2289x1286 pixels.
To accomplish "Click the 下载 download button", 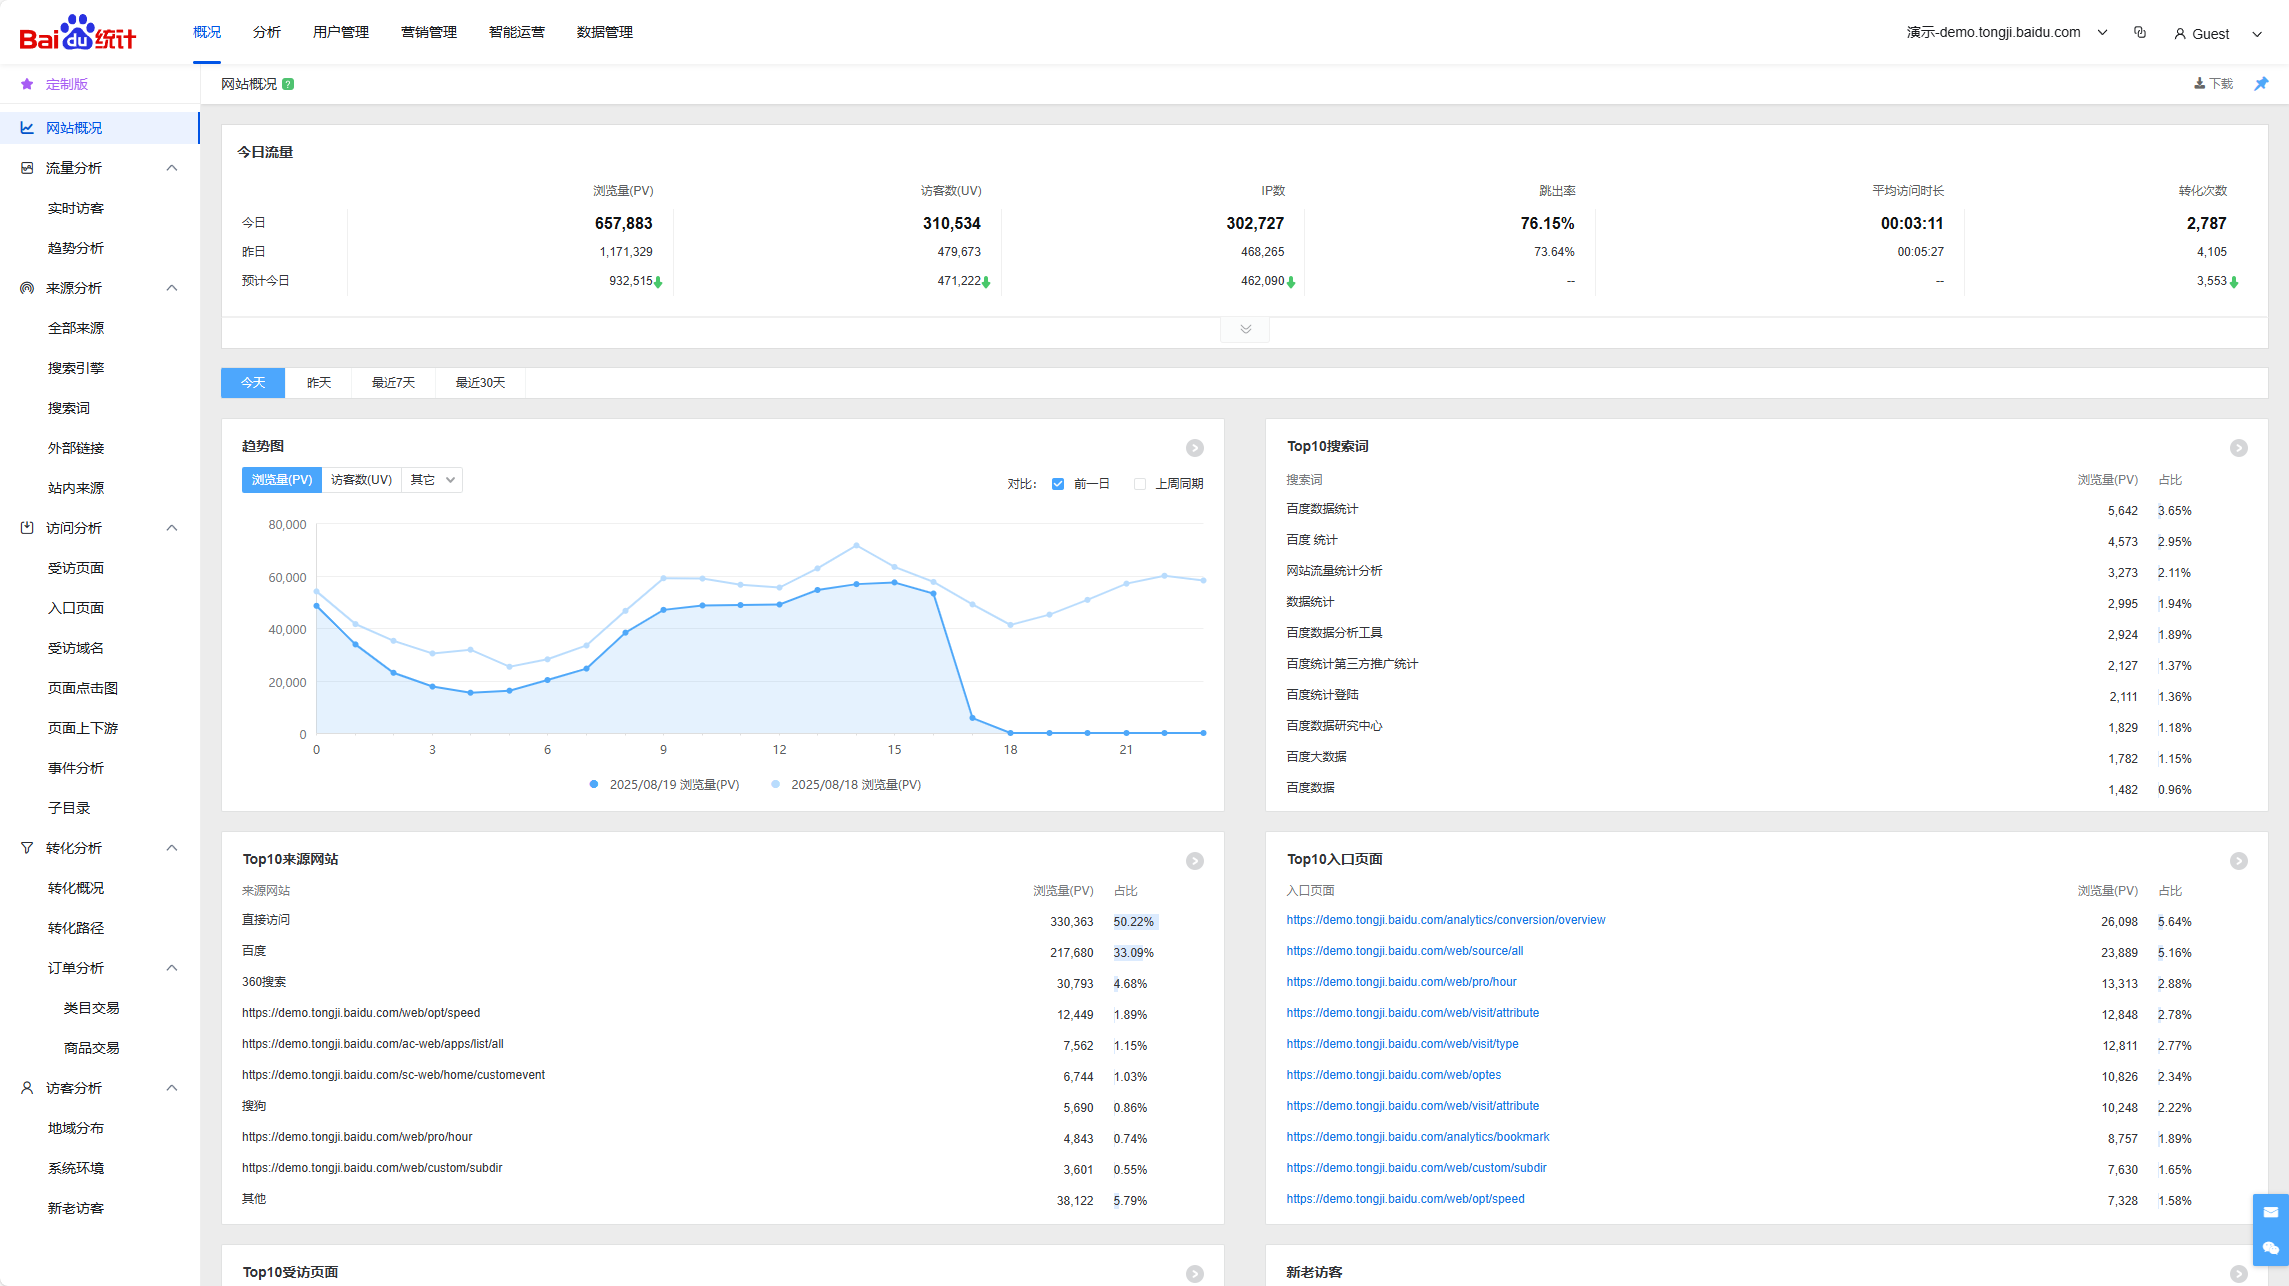I will point(2214,84).
